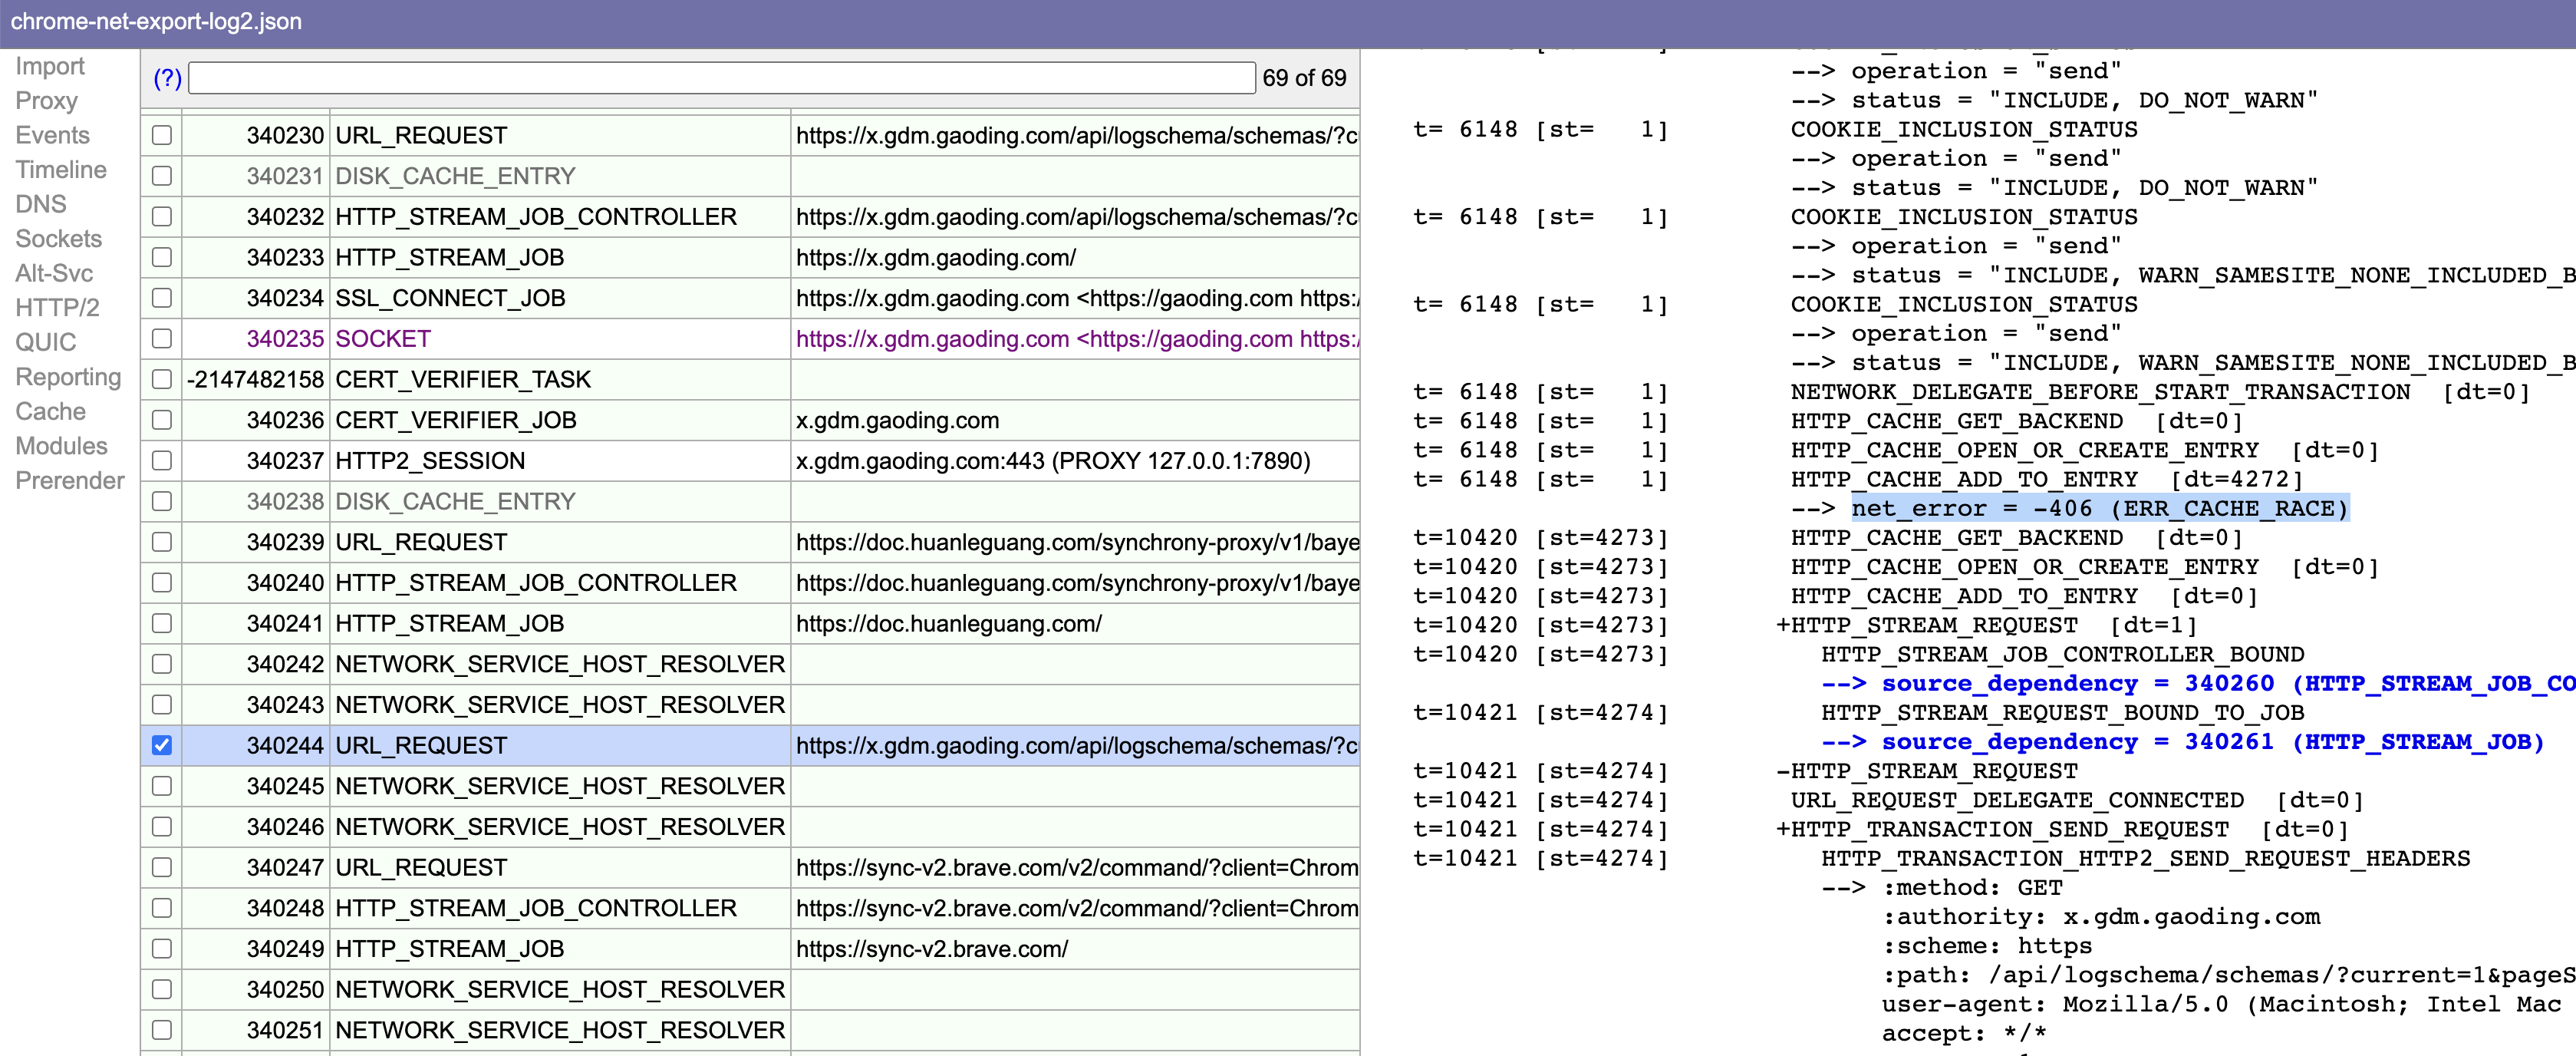Tick checkbox for 340237 HTTP2_SESSION
This screenshot has height=1056, width=2576.
tap(162, 461)
